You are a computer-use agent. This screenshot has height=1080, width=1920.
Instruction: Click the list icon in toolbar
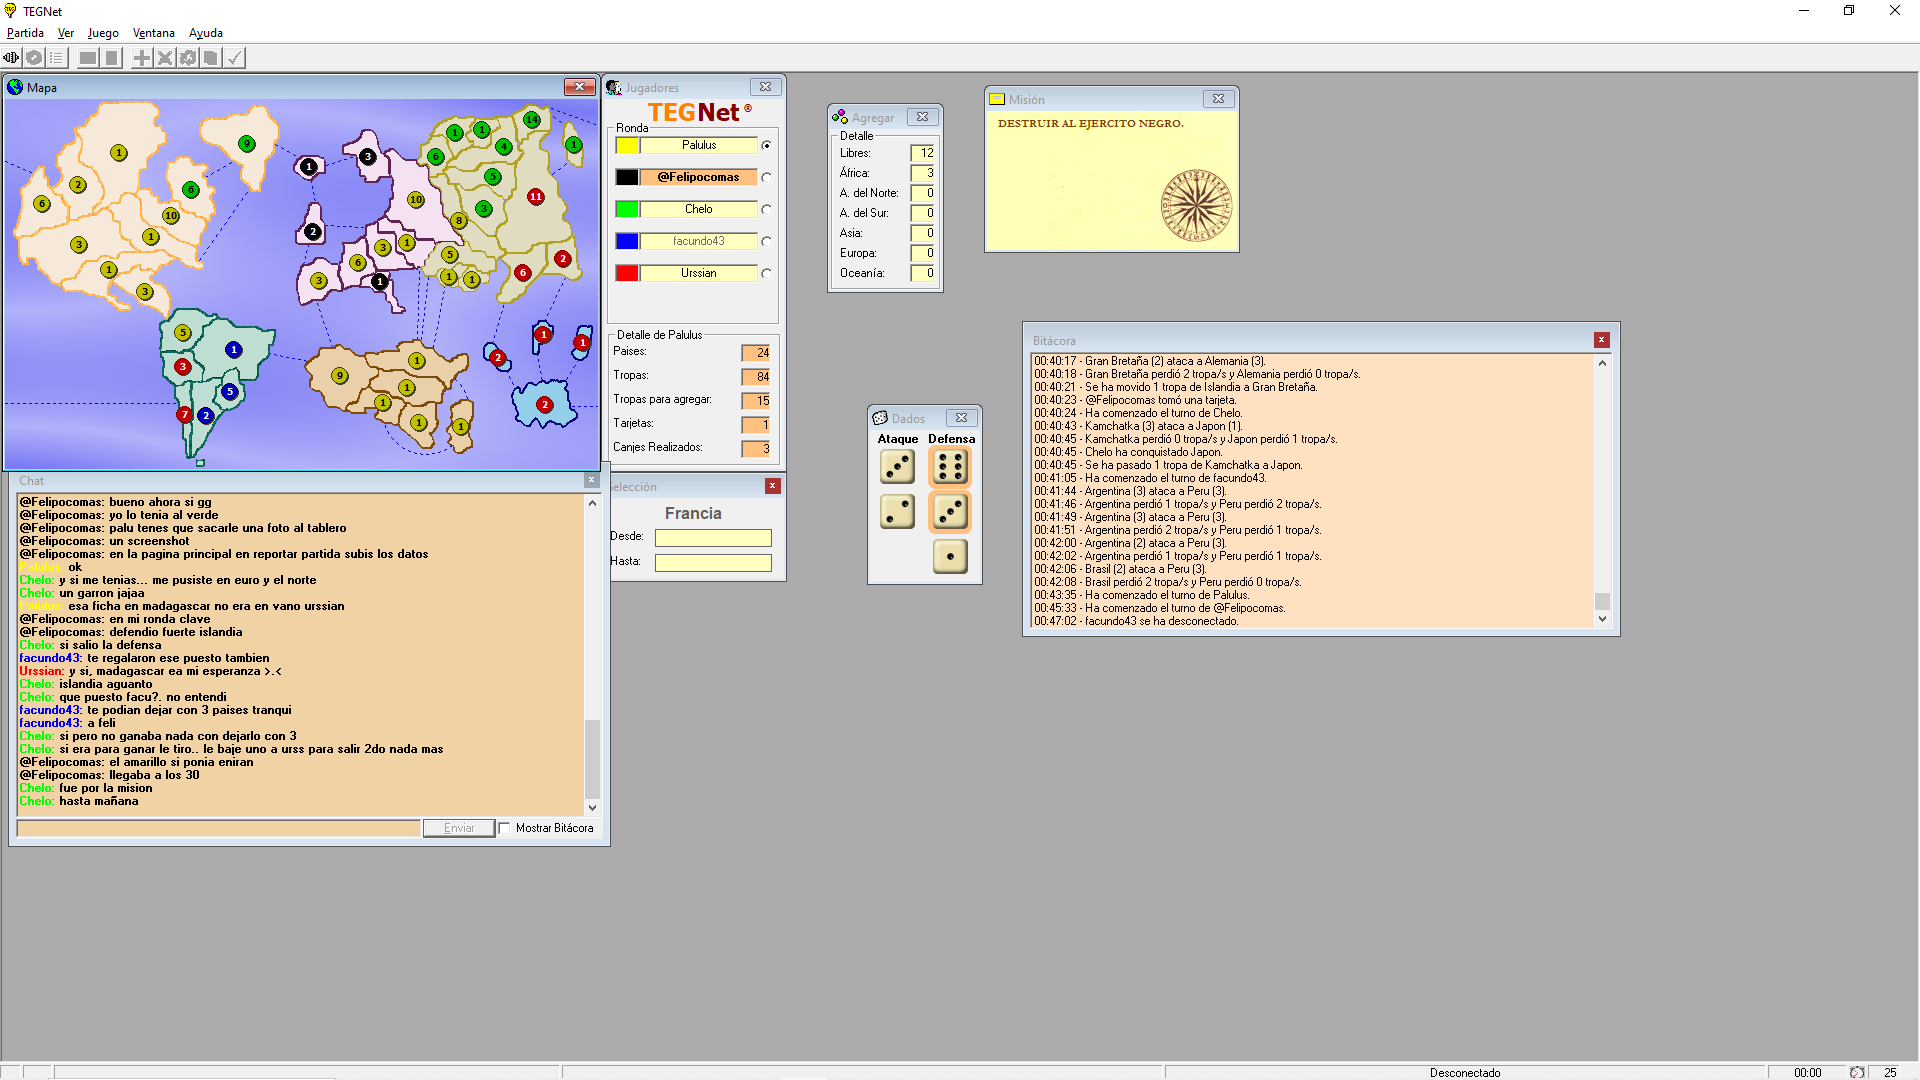click(x=57, y=58)
